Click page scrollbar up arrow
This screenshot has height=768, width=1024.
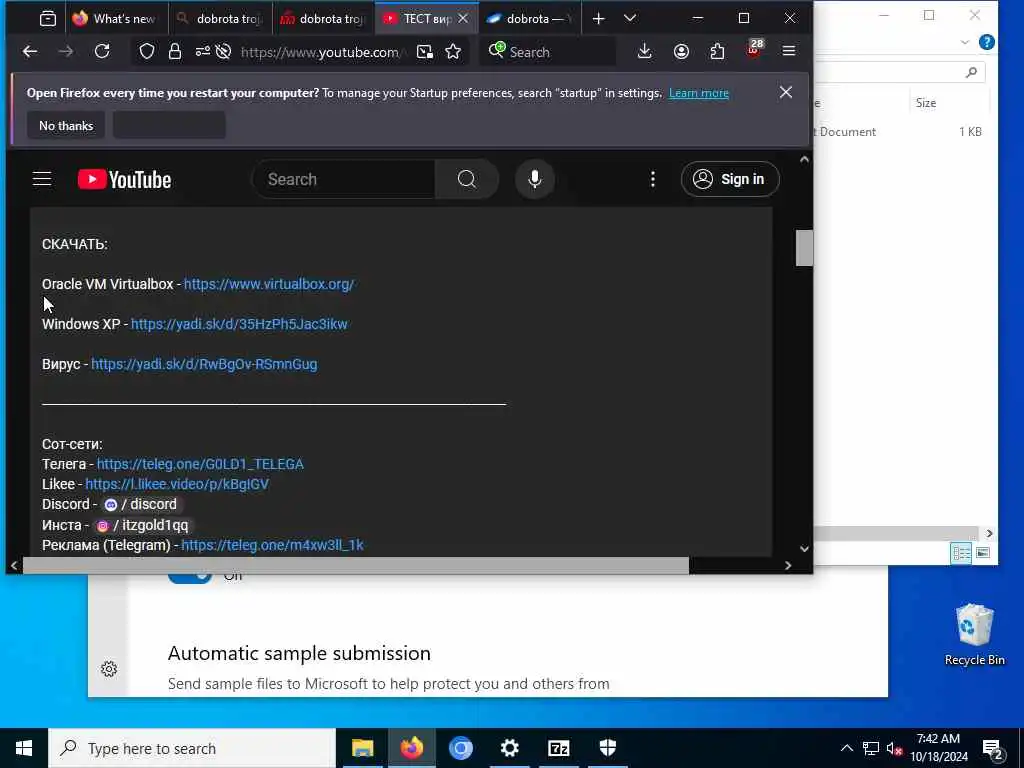(x=804, y=159)
